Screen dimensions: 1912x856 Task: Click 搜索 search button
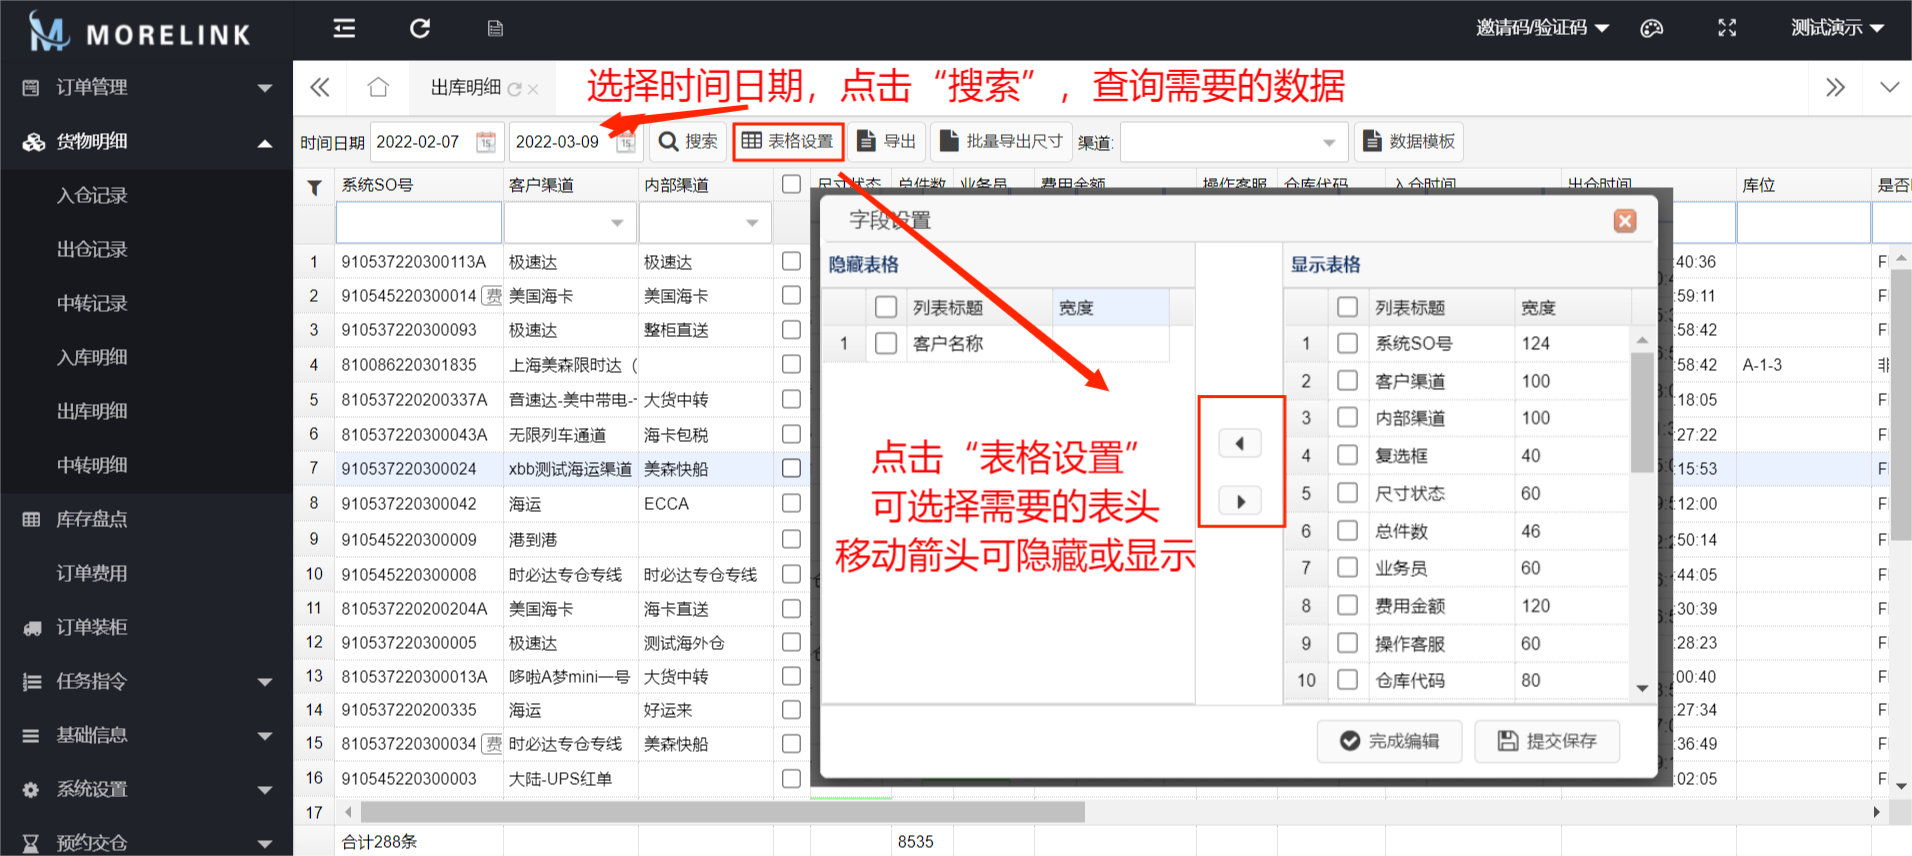[688, 142]
